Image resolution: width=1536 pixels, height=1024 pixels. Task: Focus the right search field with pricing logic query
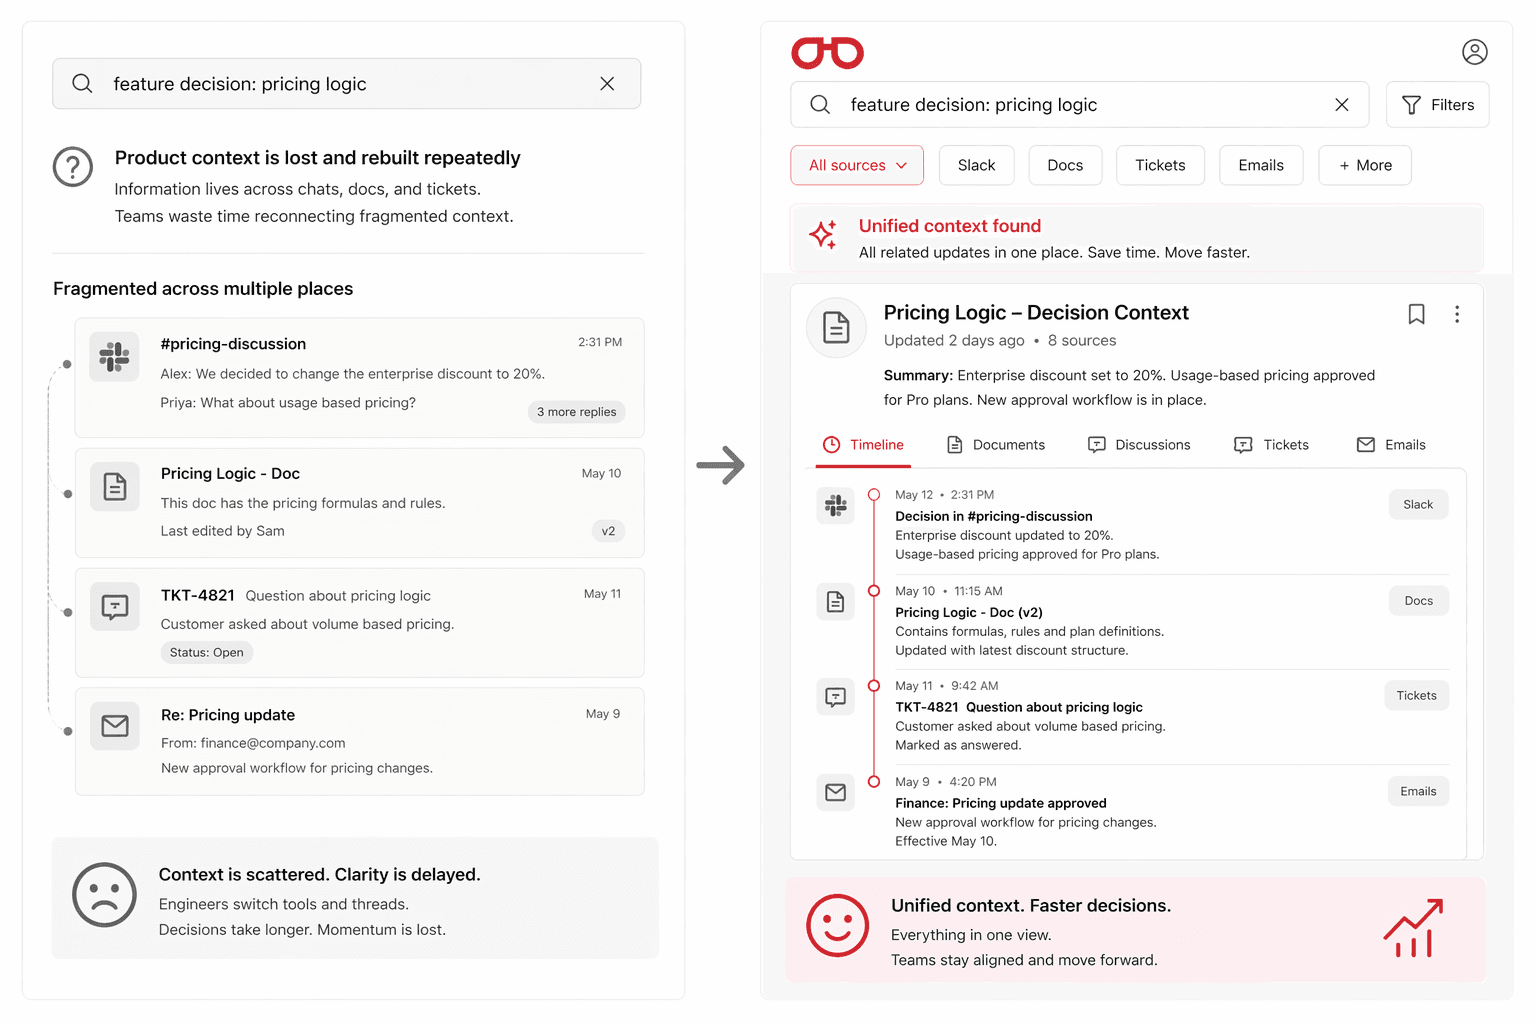[x=1080, y=105]
